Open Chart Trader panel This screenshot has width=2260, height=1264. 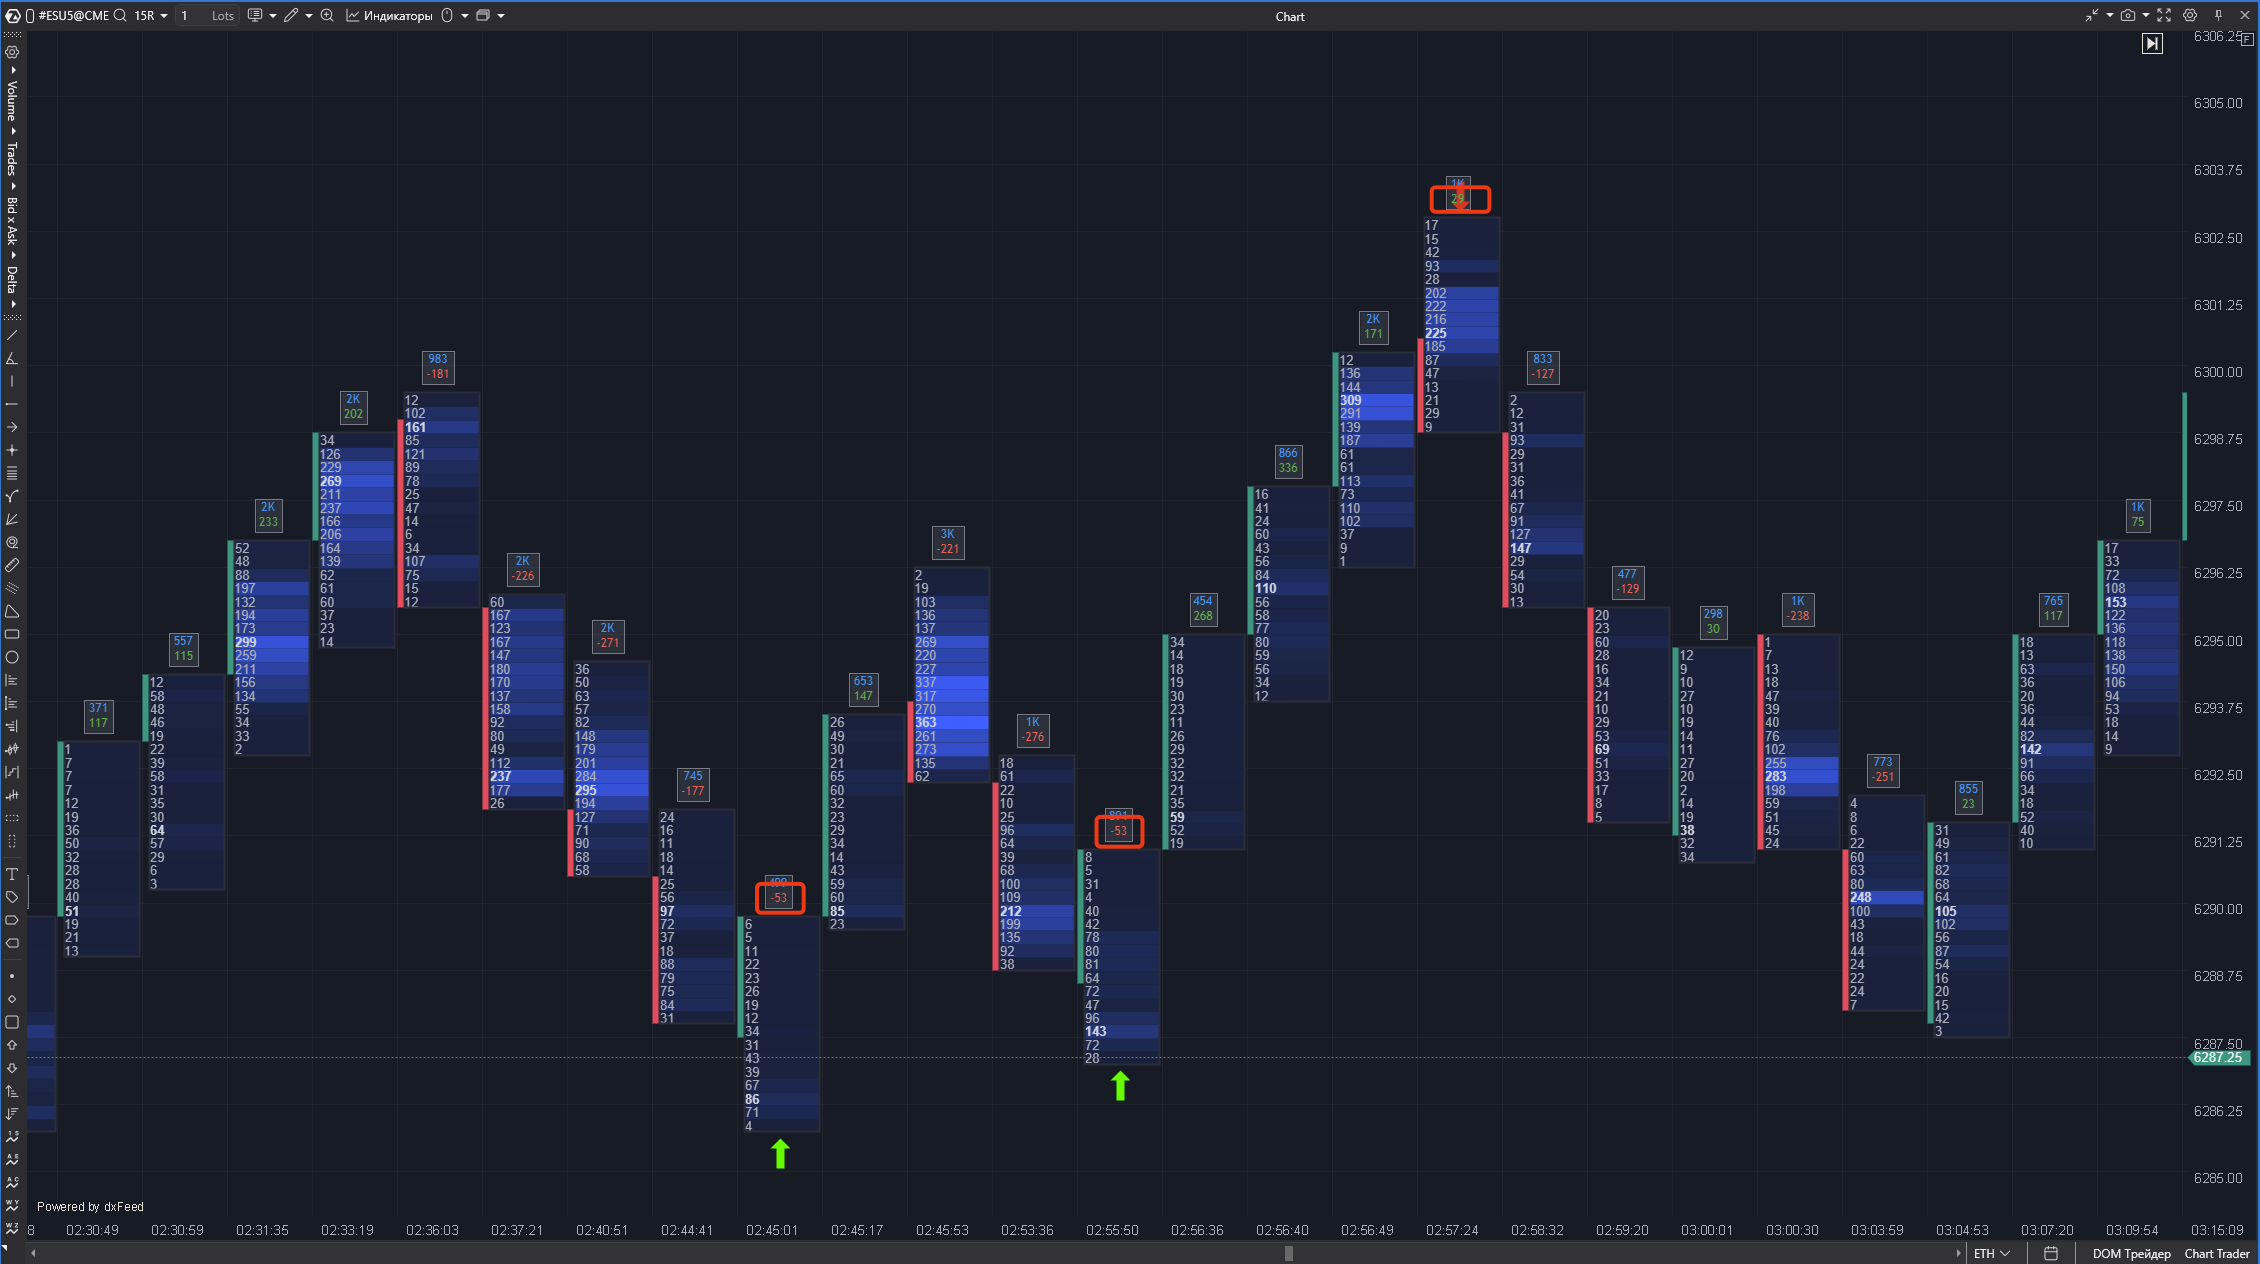point(2216,1253)
